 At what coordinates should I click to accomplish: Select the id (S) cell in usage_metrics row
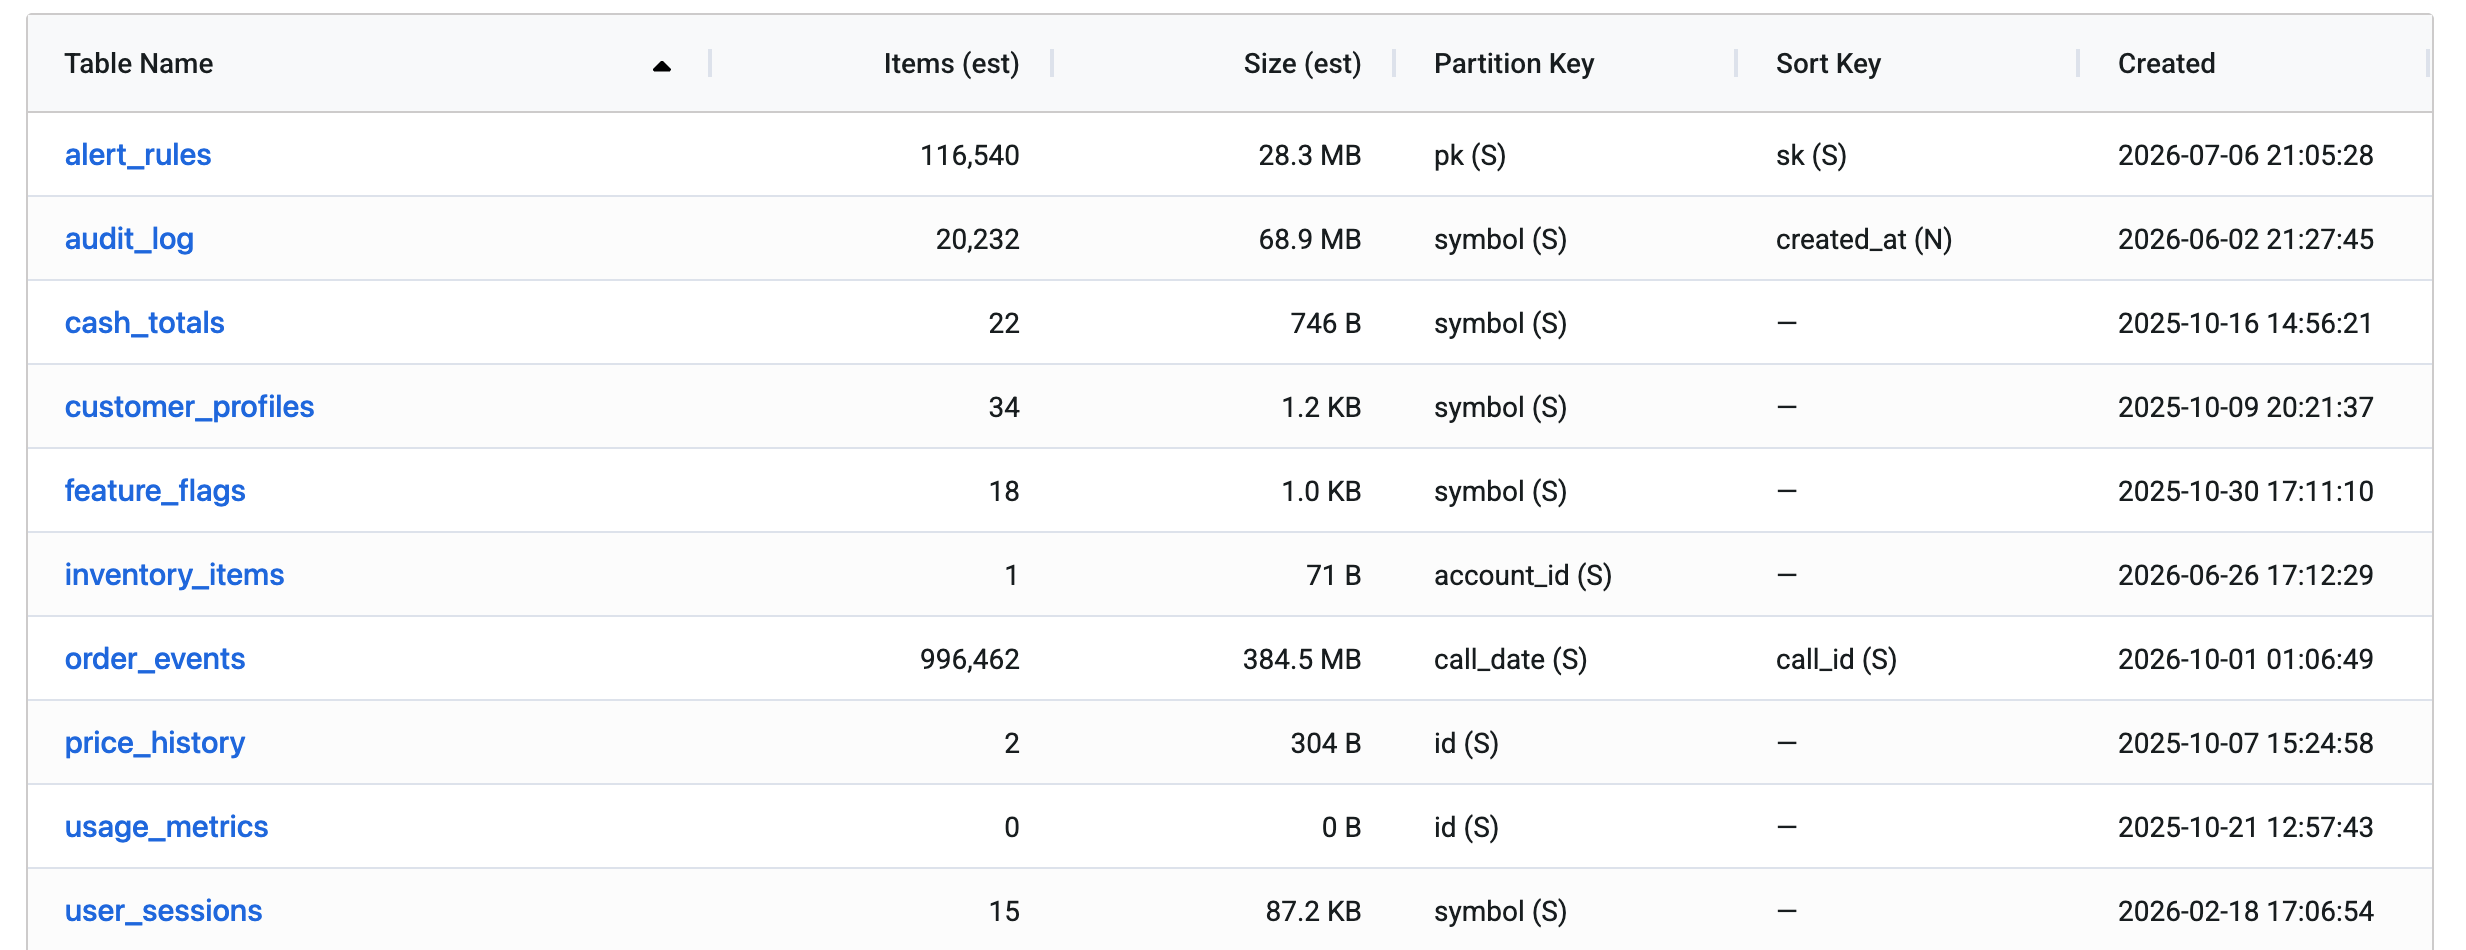pyautogui.click(x=1466, y=827)
